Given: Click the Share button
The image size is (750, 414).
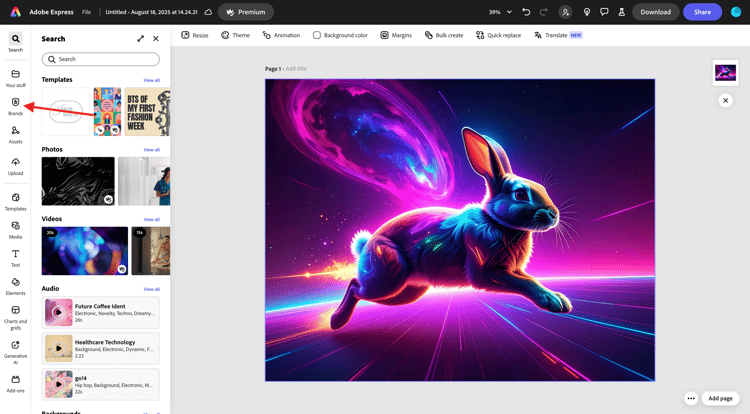Looking at the screenshot, I should tap(702, 12).
